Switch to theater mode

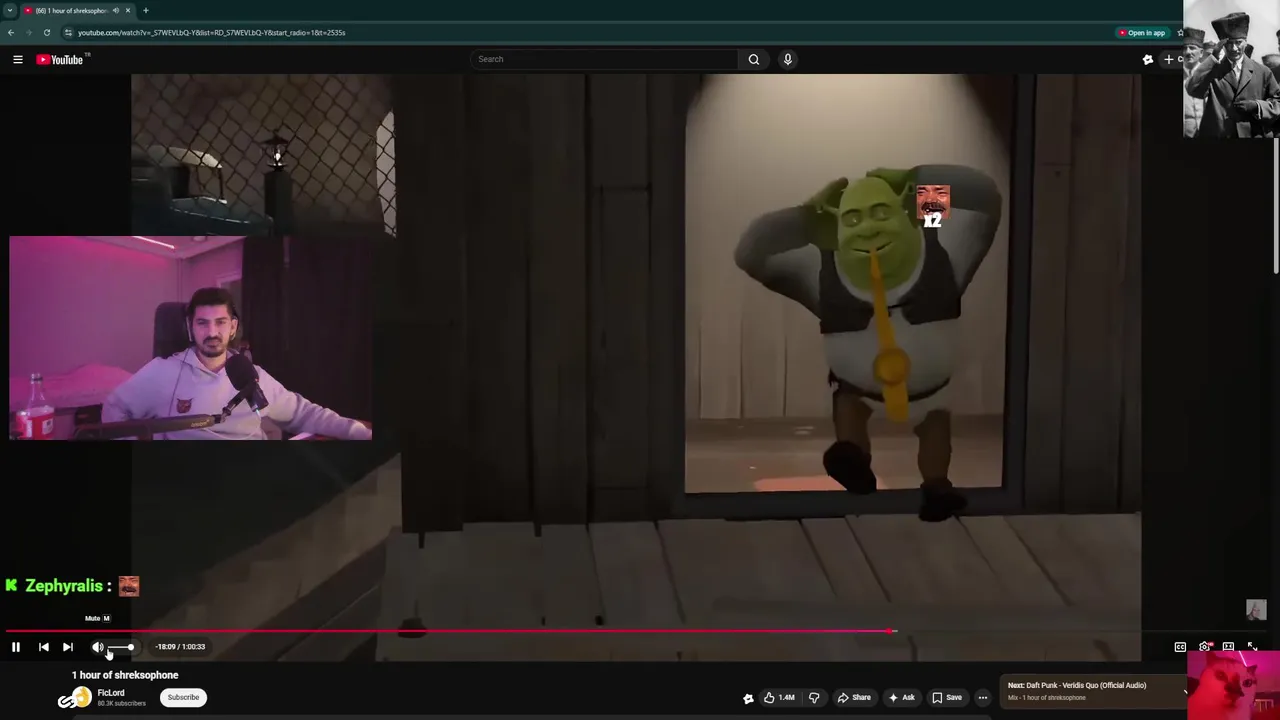(1228, 647)
